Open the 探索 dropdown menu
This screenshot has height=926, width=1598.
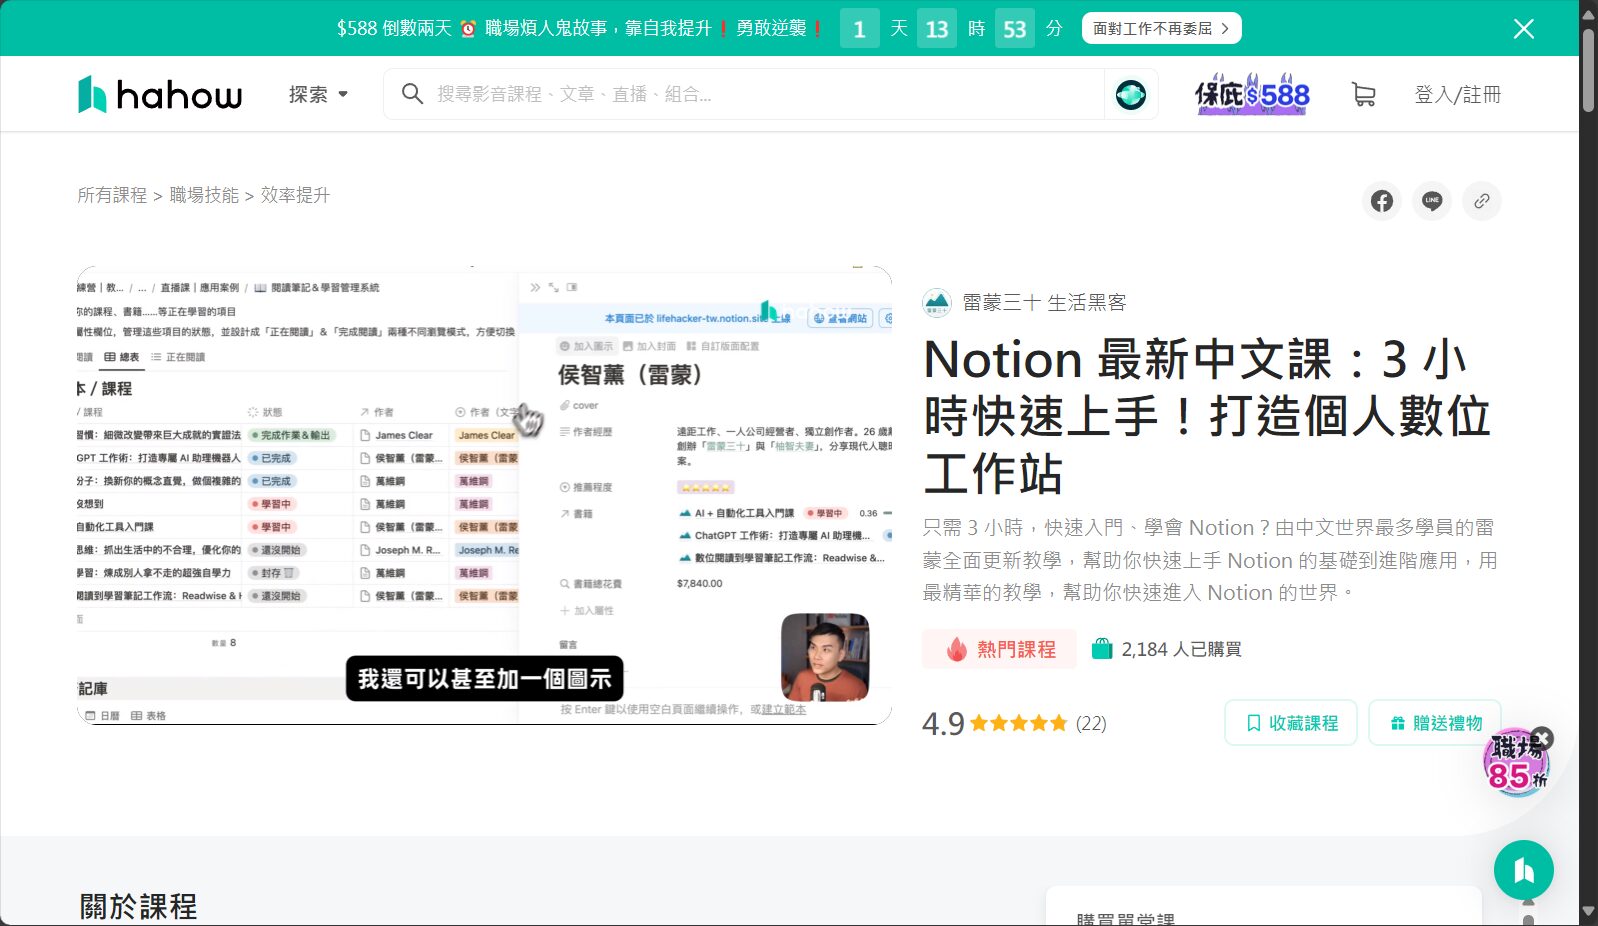click(x=318, y=94)
